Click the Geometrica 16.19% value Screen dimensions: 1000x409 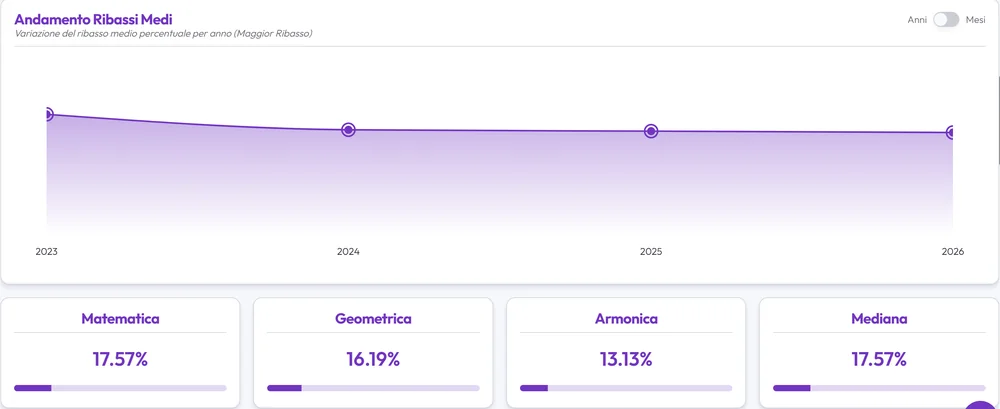373,359
